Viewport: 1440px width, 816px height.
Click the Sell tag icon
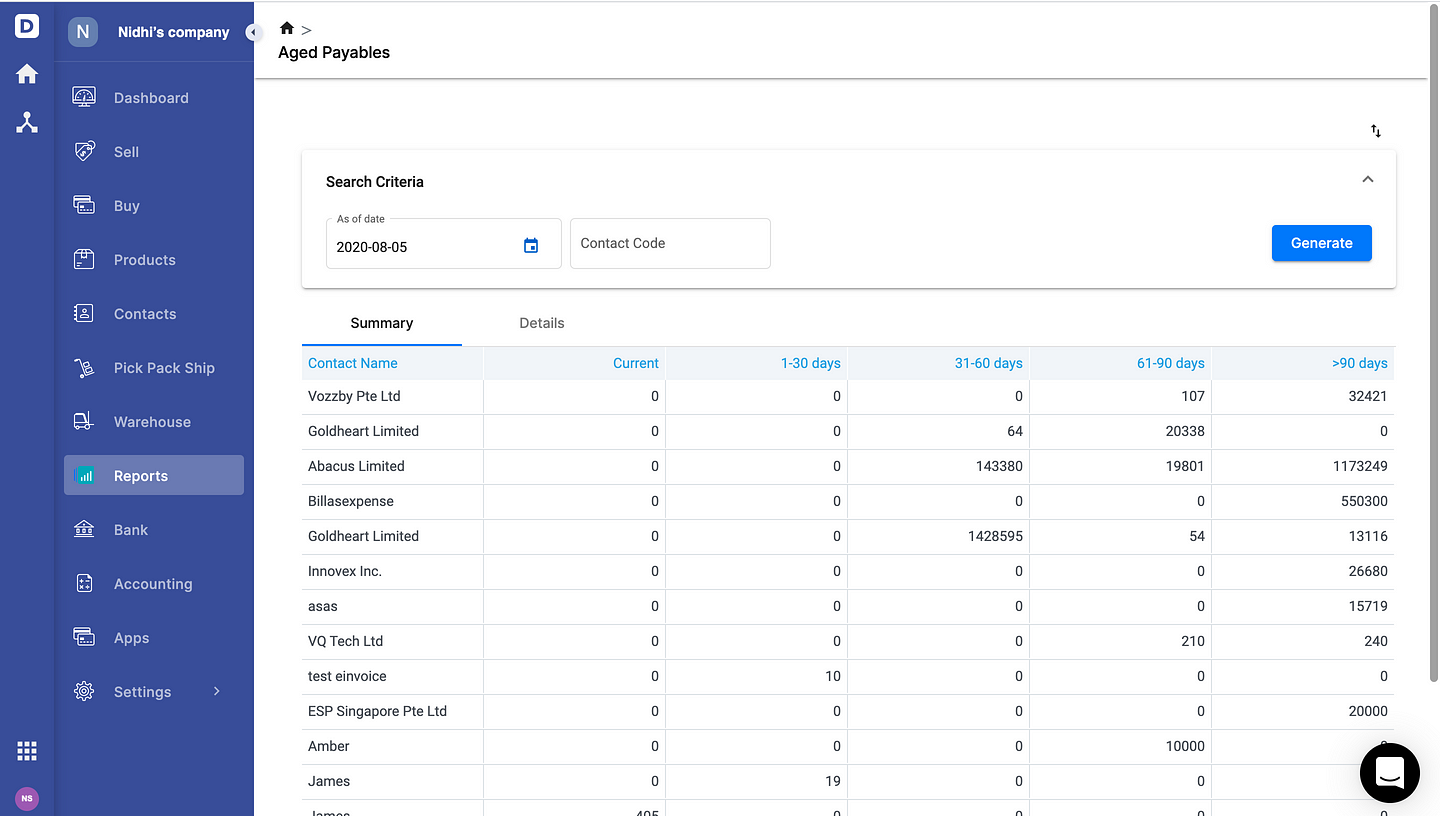[84, 152]
